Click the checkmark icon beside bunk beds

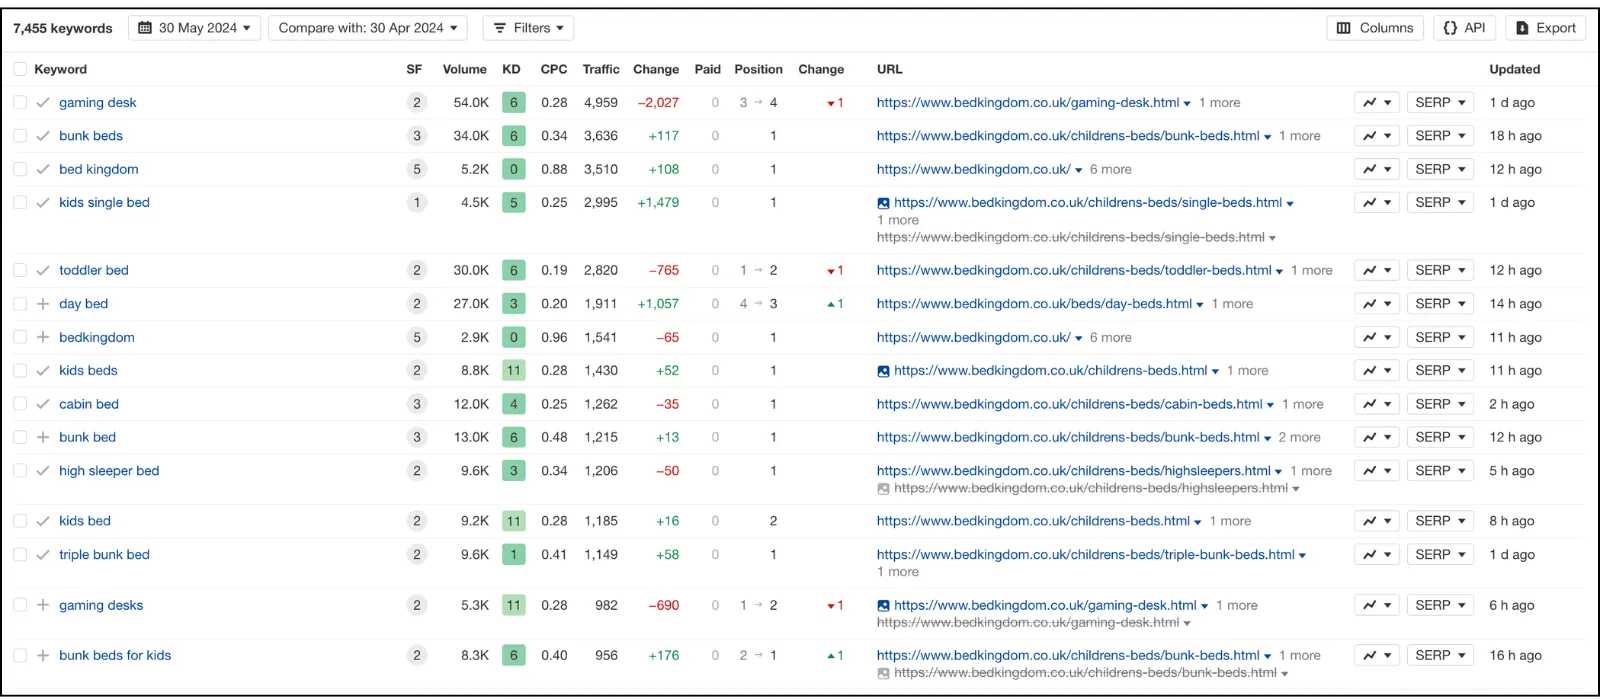(43, 136)
